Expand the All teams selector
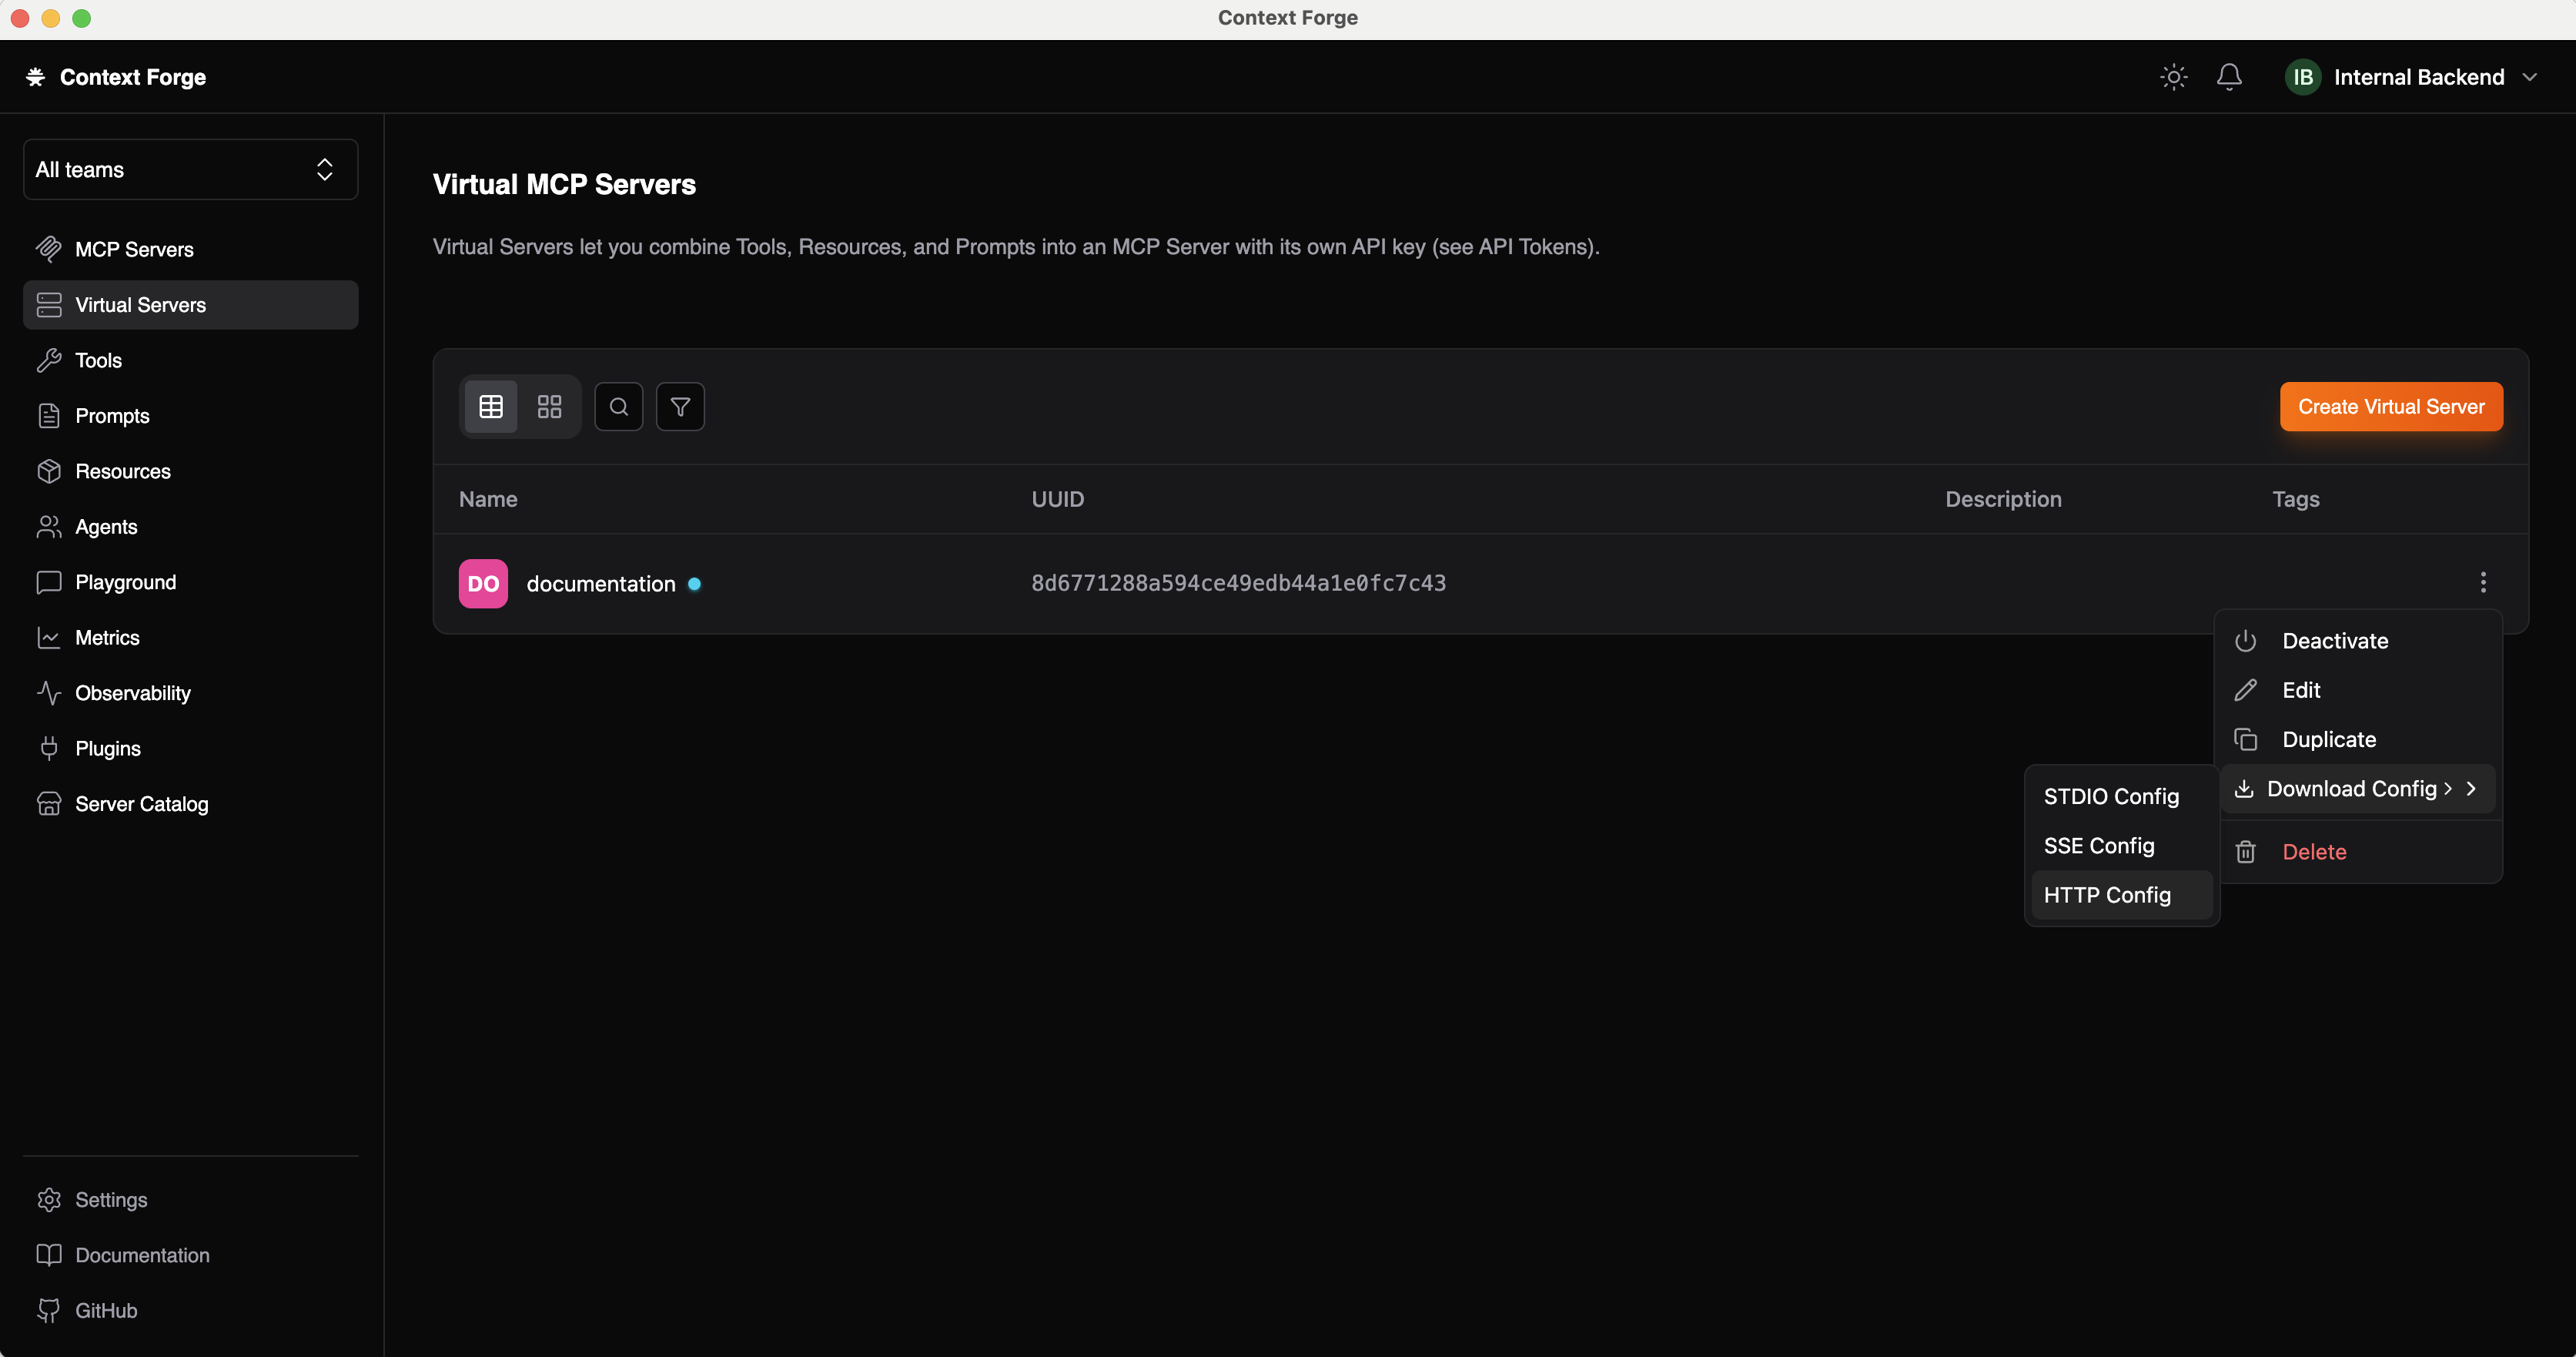Viewport: 2576px width, 1357px height. [x=190, y=170]
